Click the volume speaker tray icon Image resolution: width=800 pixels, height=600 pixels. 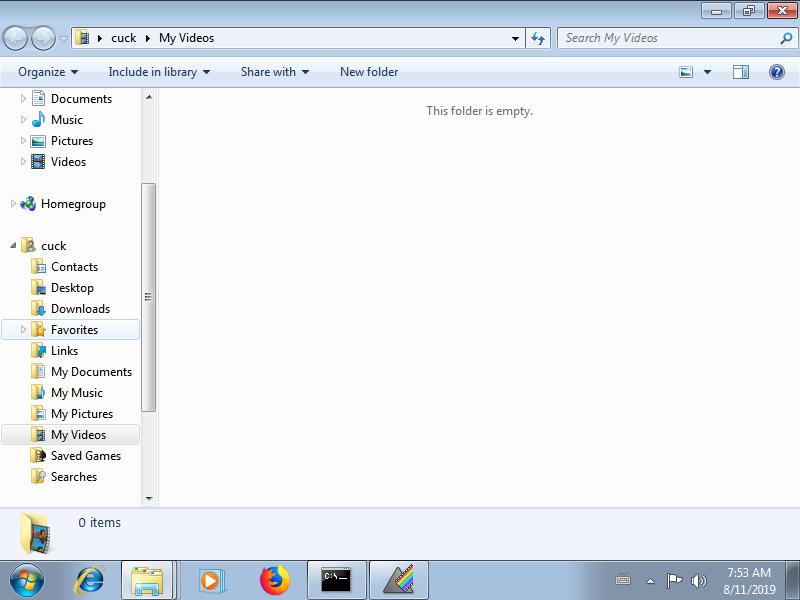point(698,580)
